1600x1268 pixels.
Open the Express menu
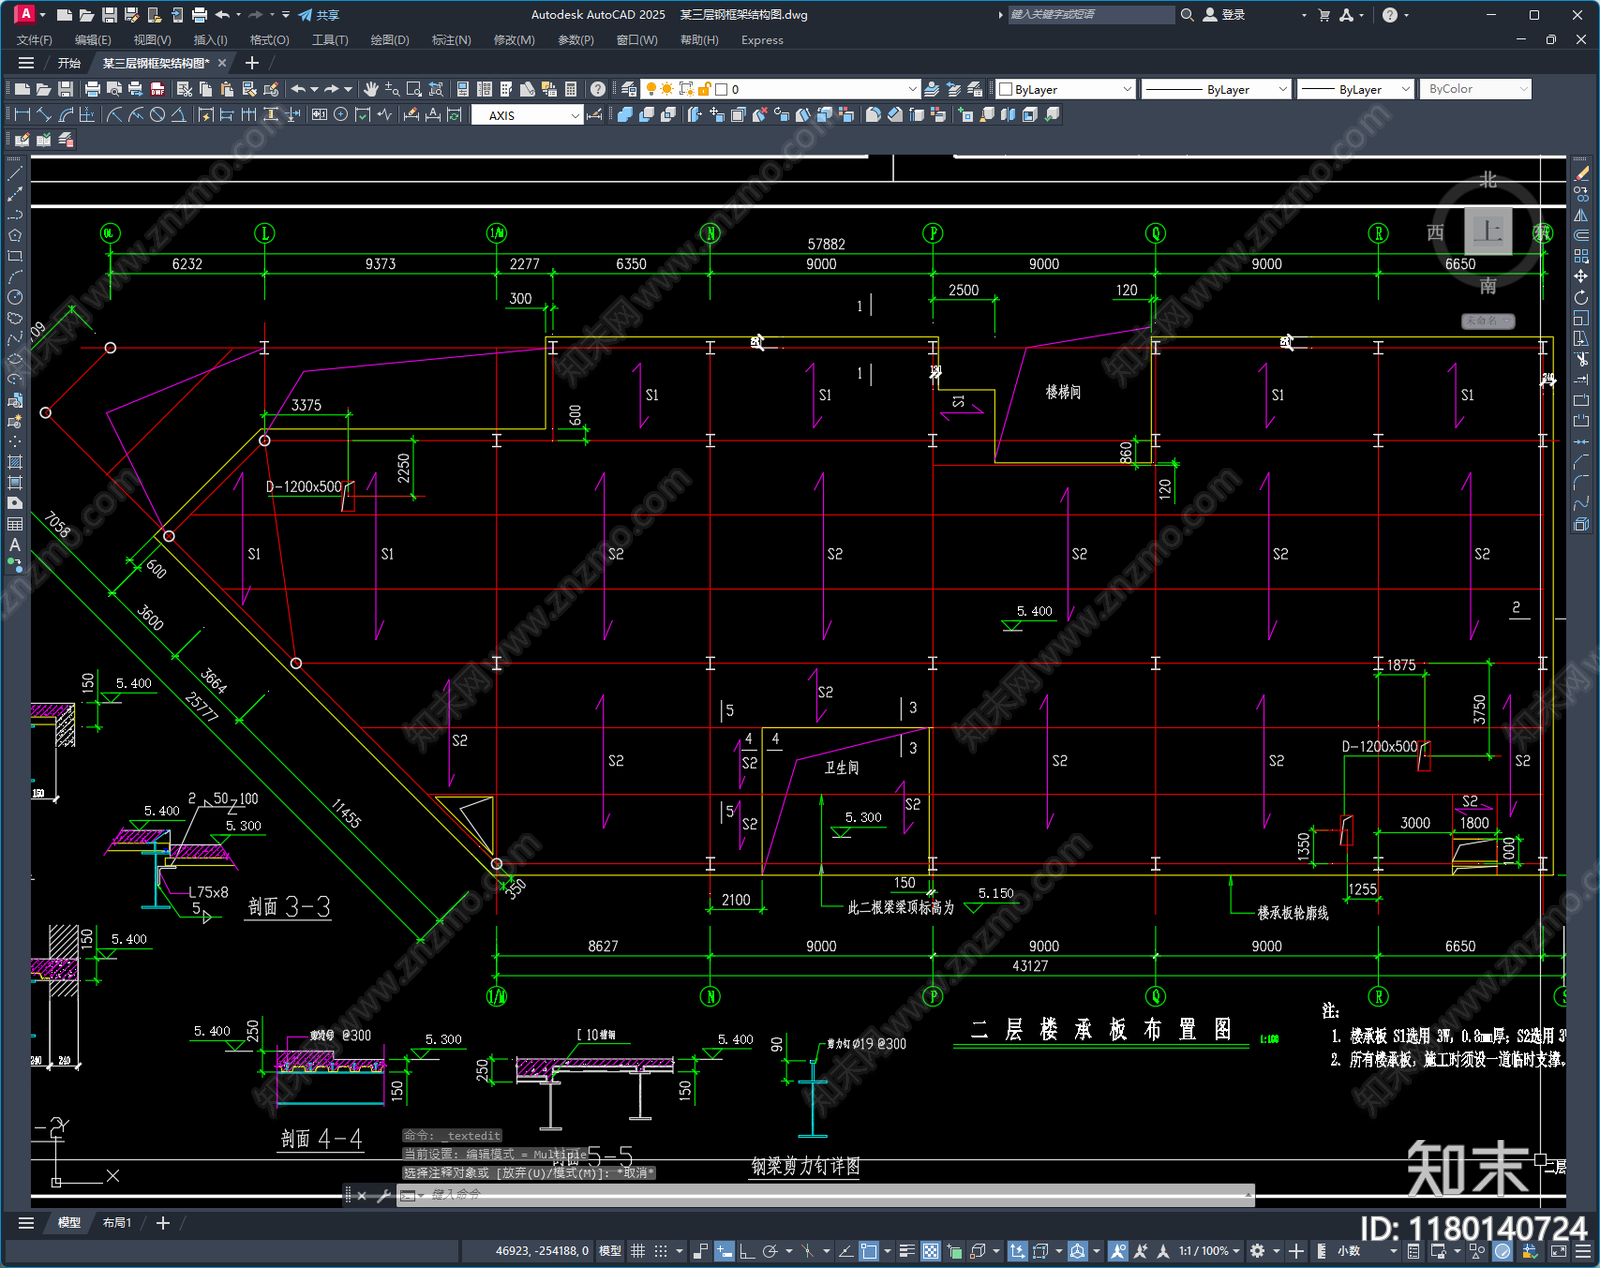762,40
